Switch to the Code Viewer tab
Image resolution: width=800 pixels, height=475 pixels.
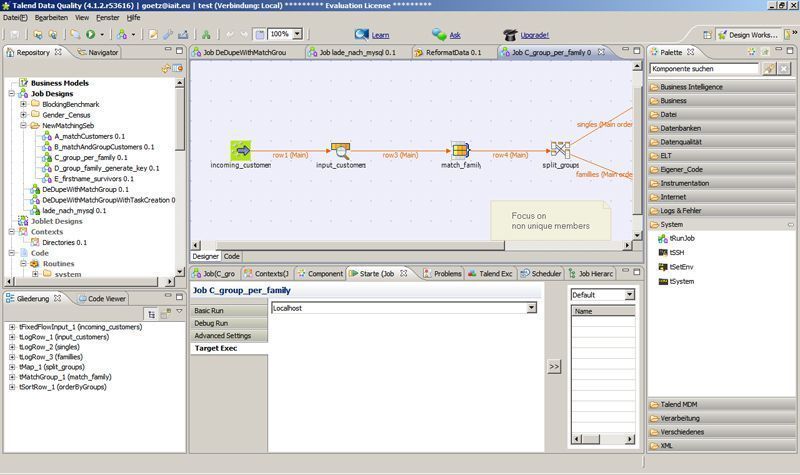pos(102,298)
